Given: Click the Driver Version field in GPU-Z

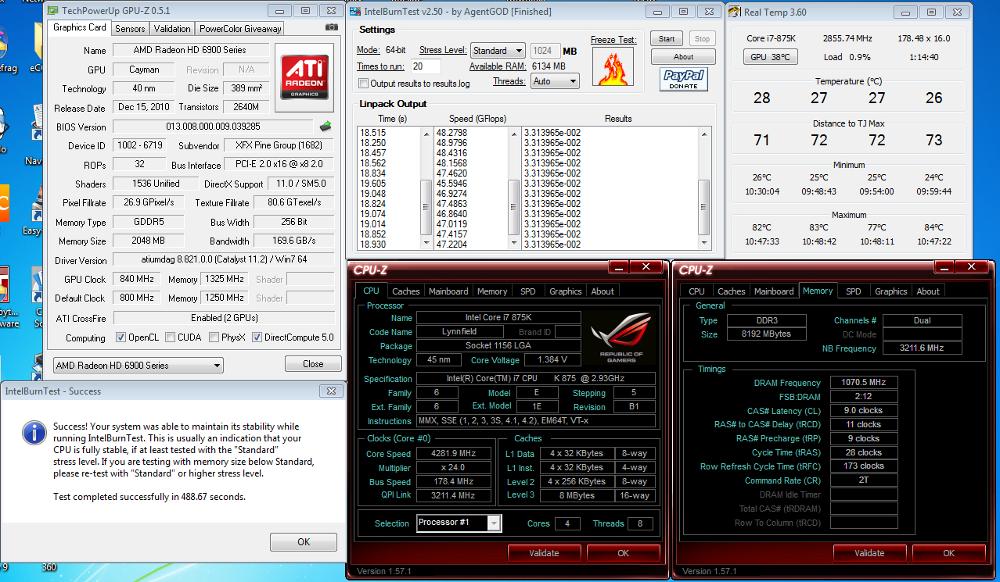Looking at the screenshot, I should pos(224,259).
